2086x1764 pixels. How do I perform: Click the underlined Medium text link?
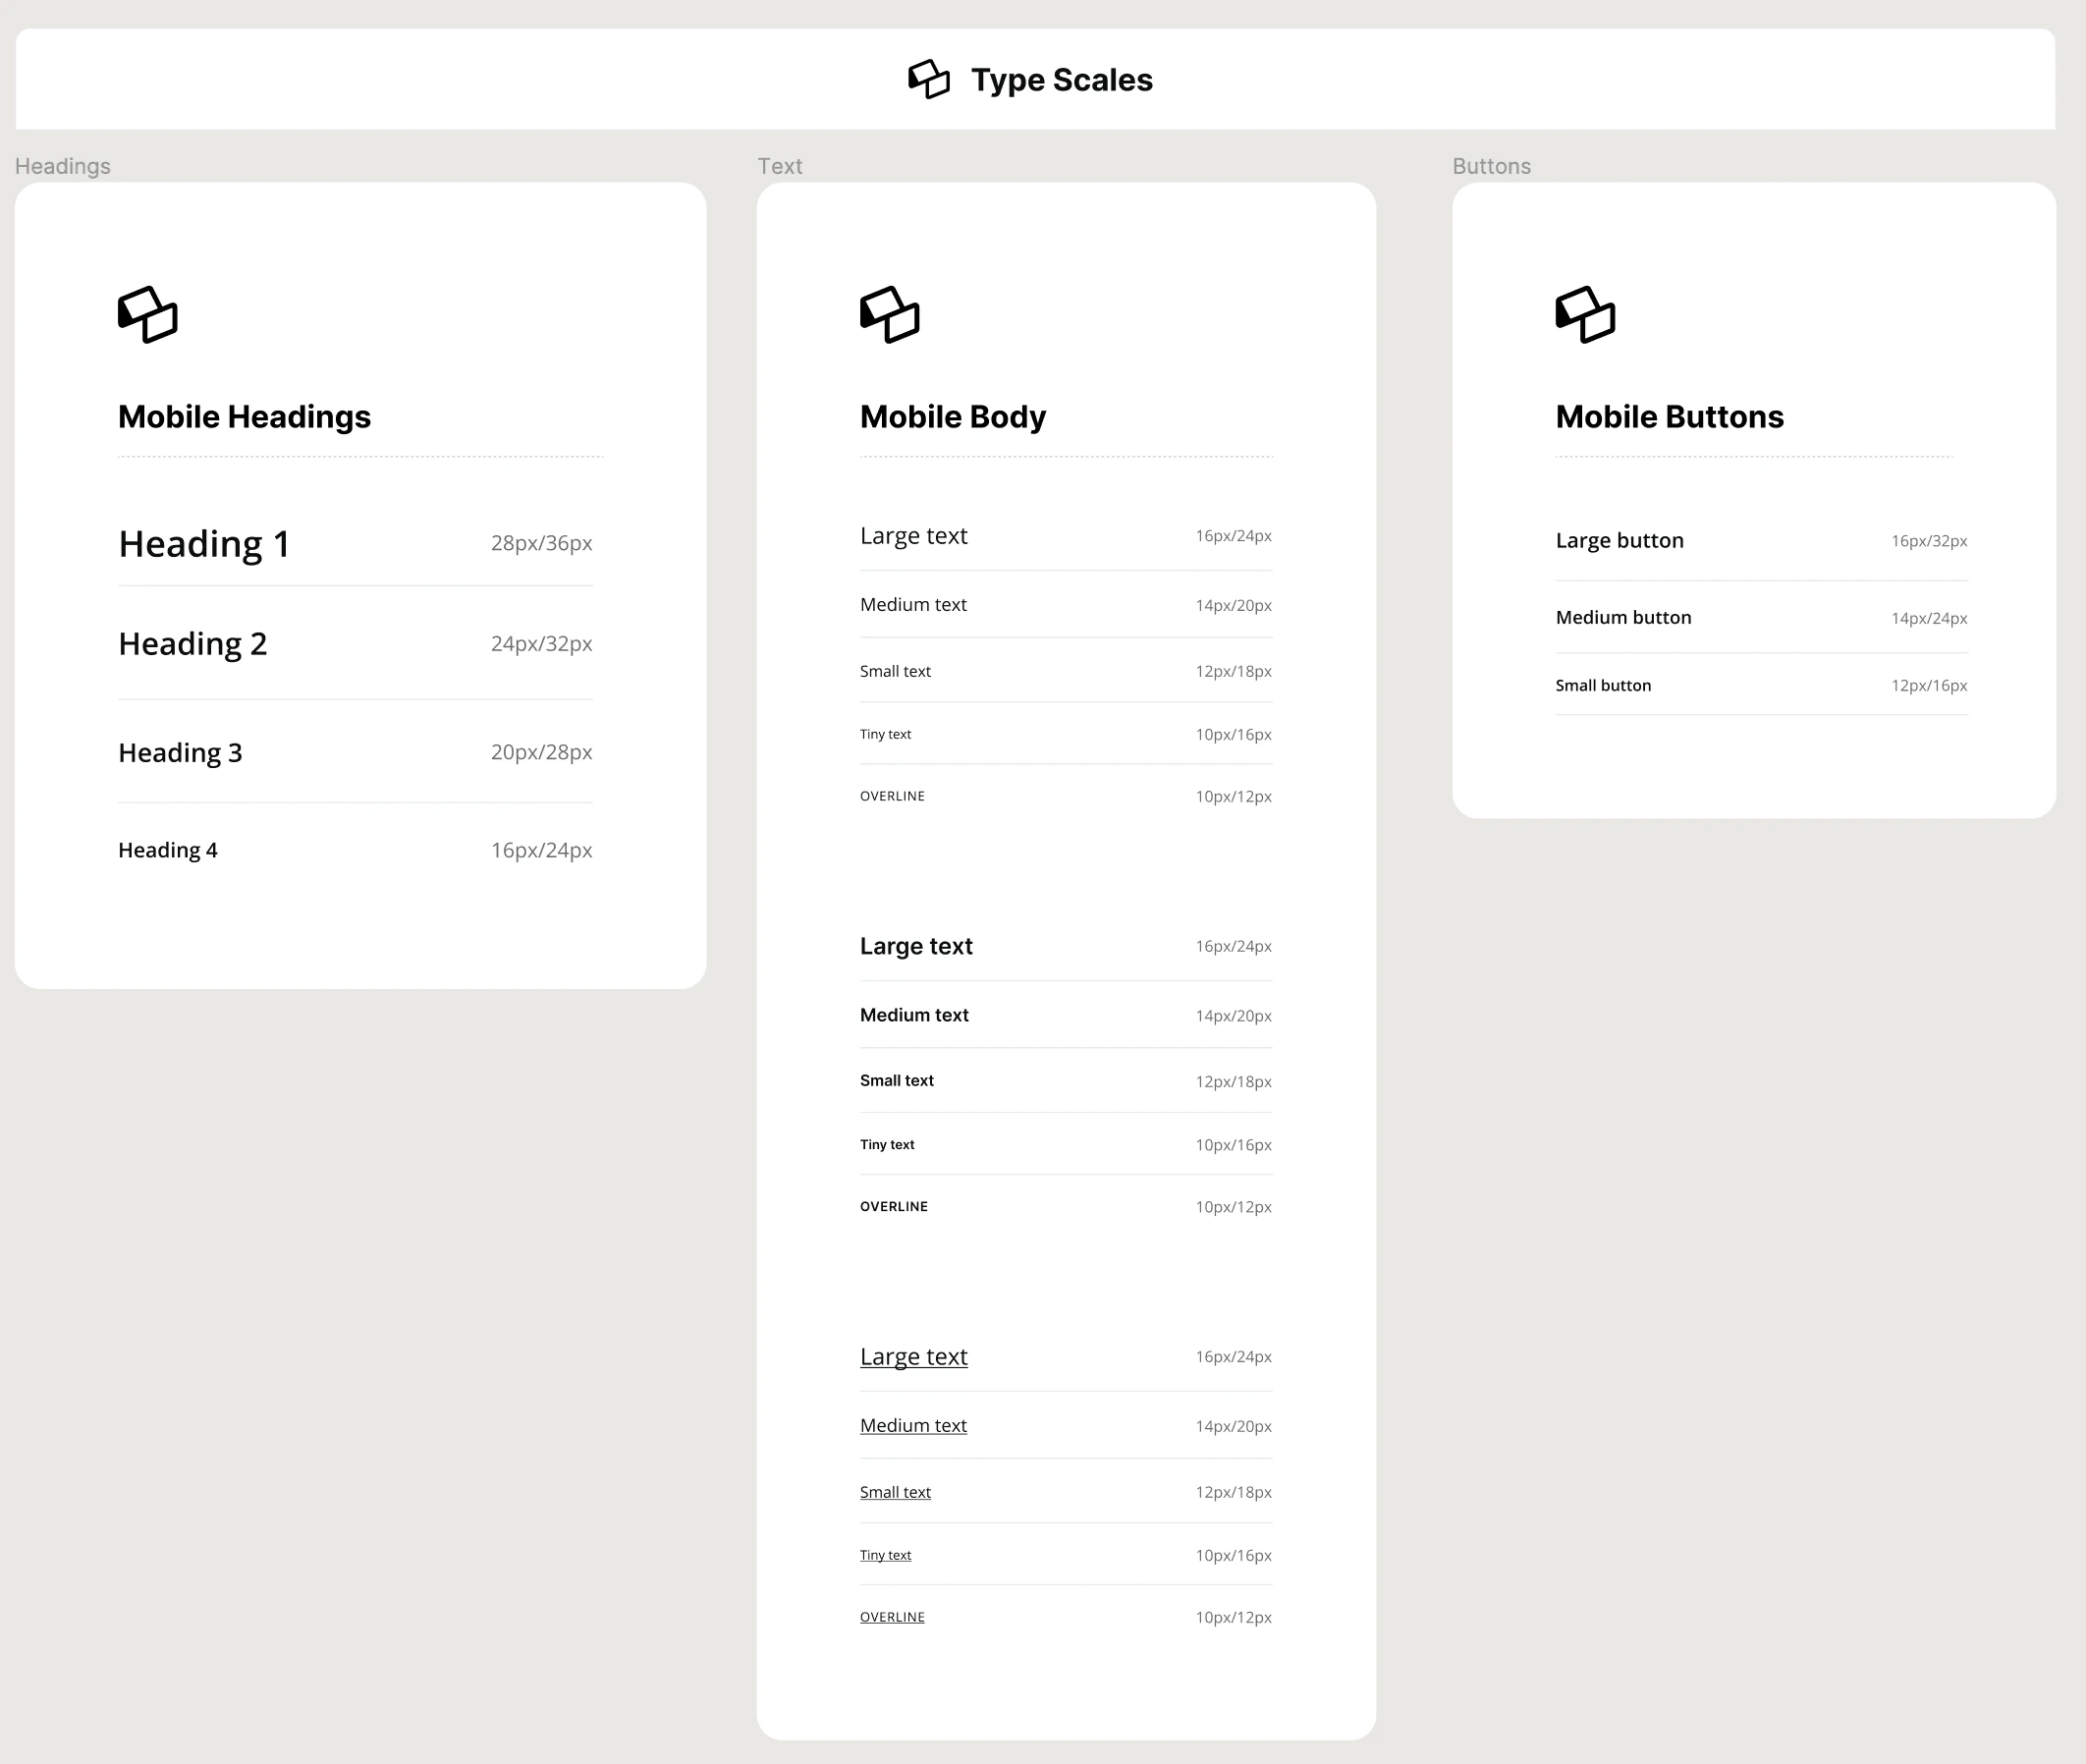pos(913,1425)
